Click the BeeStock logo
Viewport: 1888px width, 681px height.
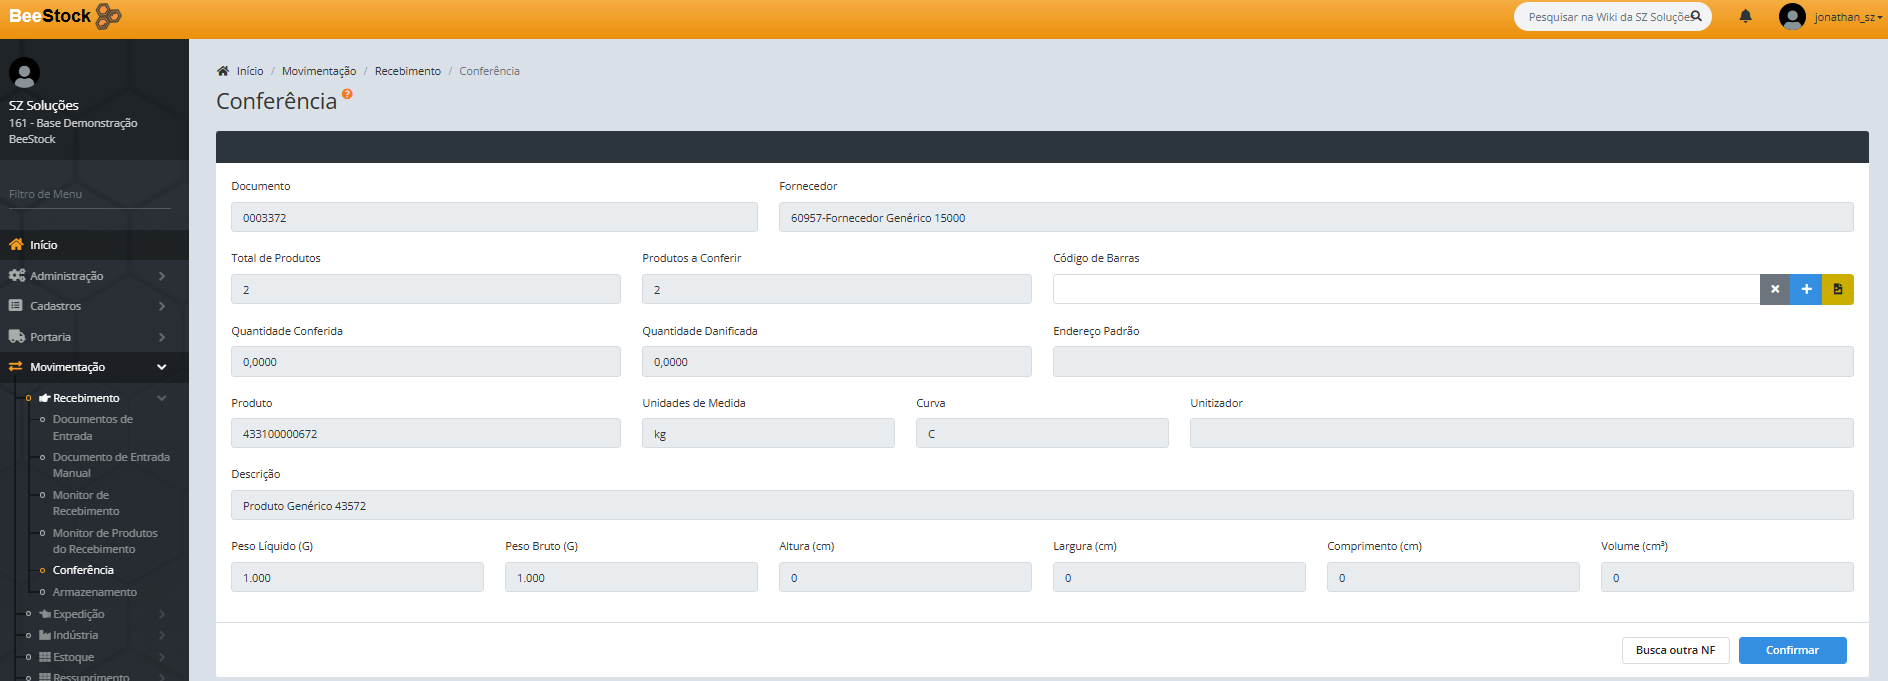pyautogui.click(x=65, y=17)
